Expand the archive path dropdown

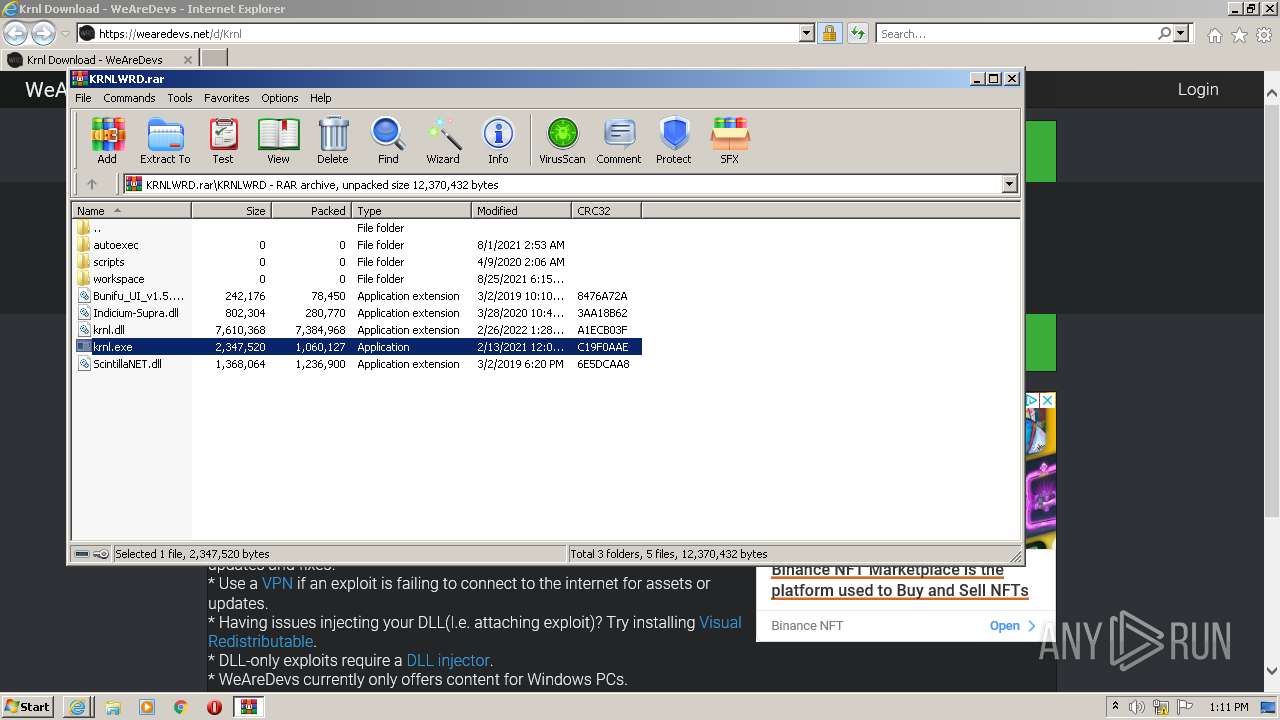click(x=1009, y=184)
